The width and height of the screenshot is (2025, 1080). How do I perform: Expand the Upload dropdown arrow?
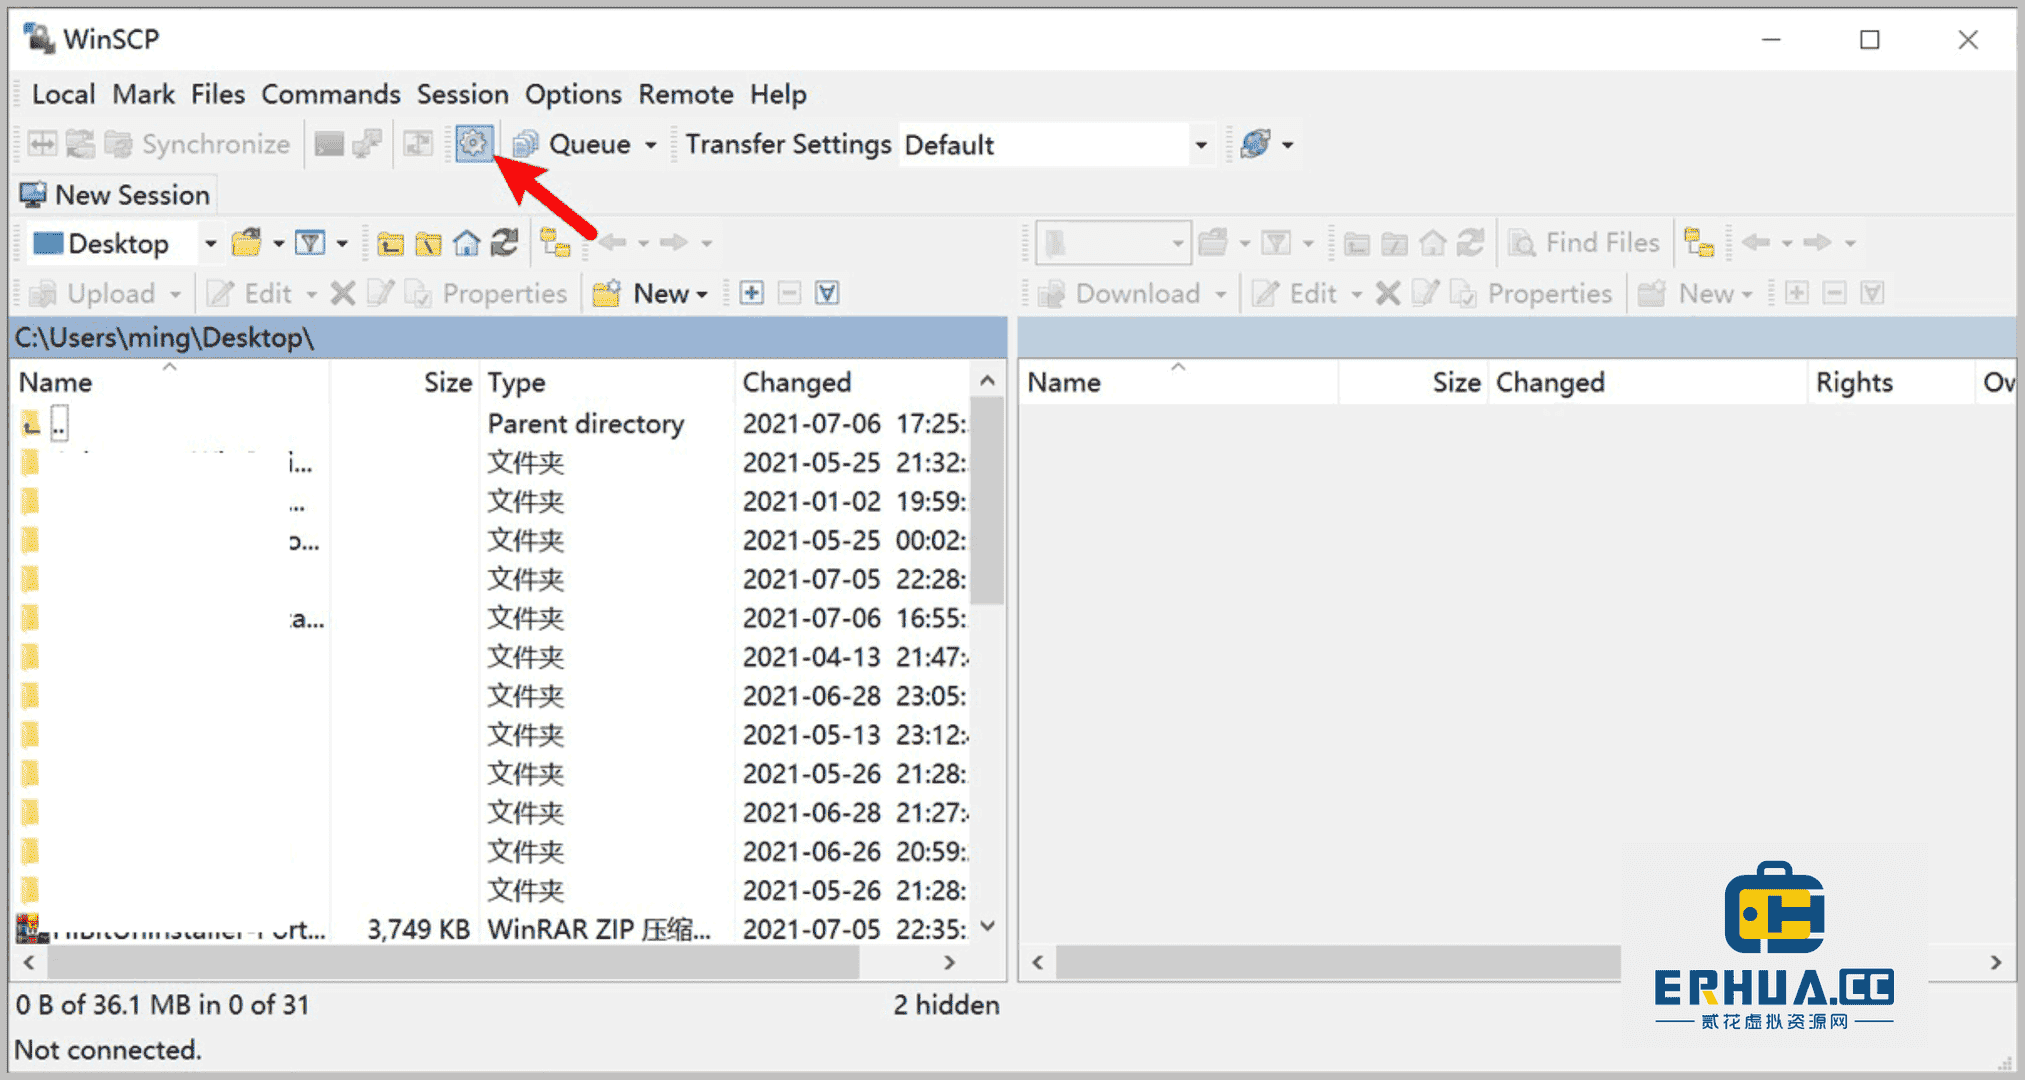pos(176,294)
